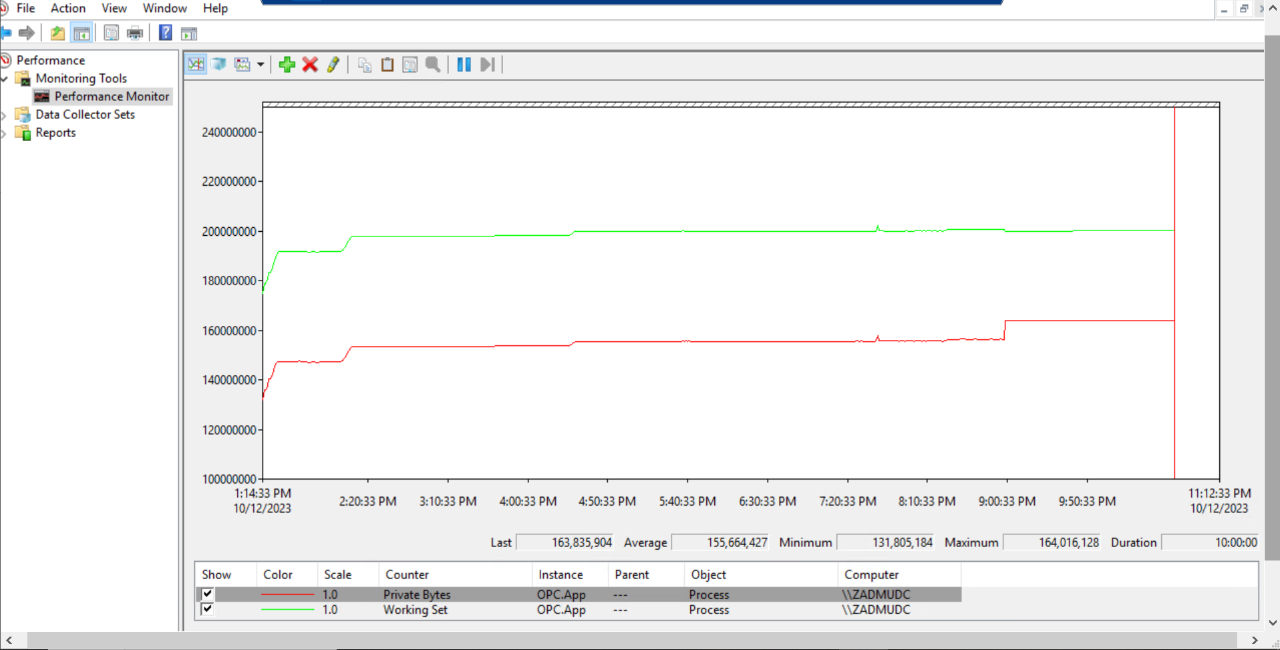The width and height of the screenshot is (1280, 650).
Task: Click the Last value field
Action: (x=567, y=543)
